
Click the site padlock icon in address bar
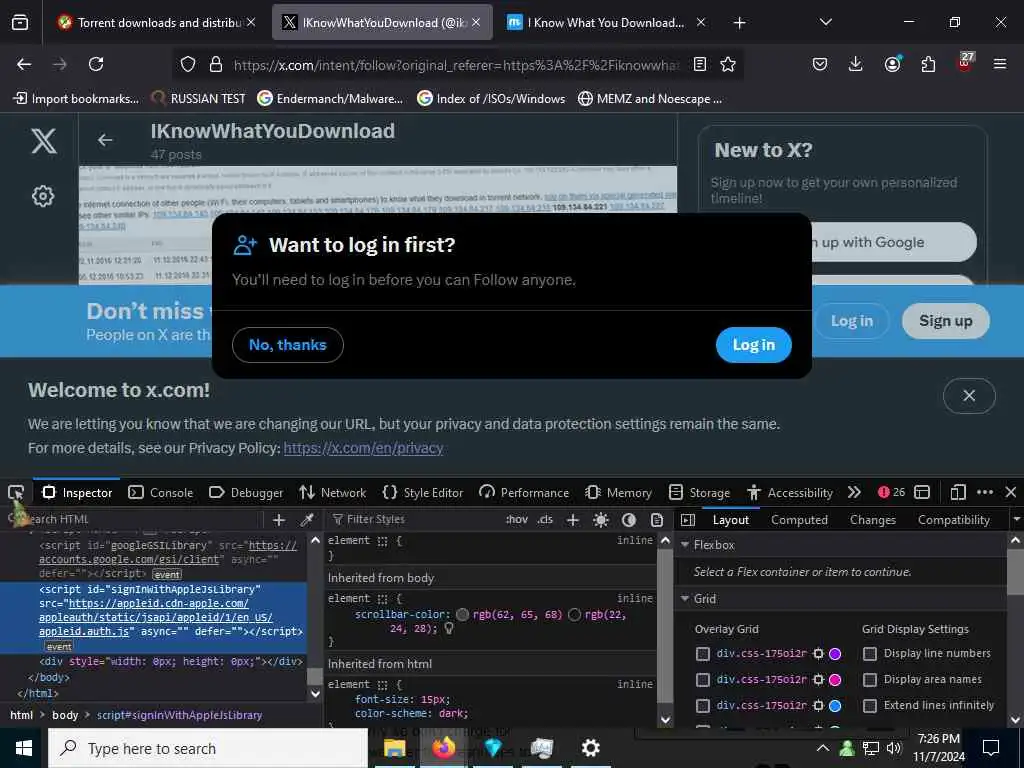click(x=216, y=64)
